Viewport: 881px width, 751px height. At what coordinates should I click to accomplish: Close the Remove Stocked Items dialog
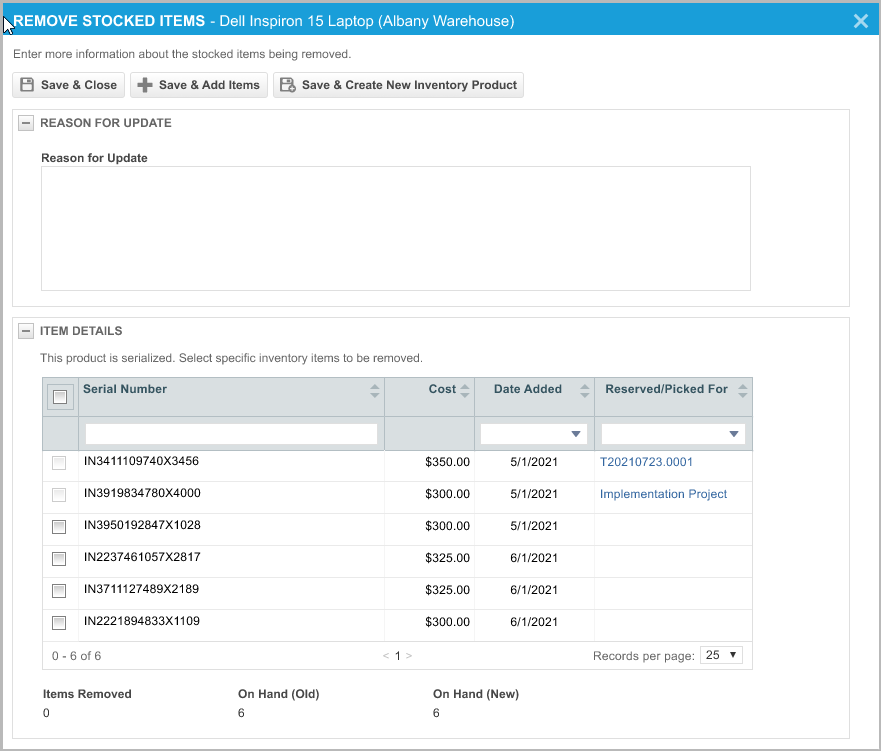(x=860, y=21)
